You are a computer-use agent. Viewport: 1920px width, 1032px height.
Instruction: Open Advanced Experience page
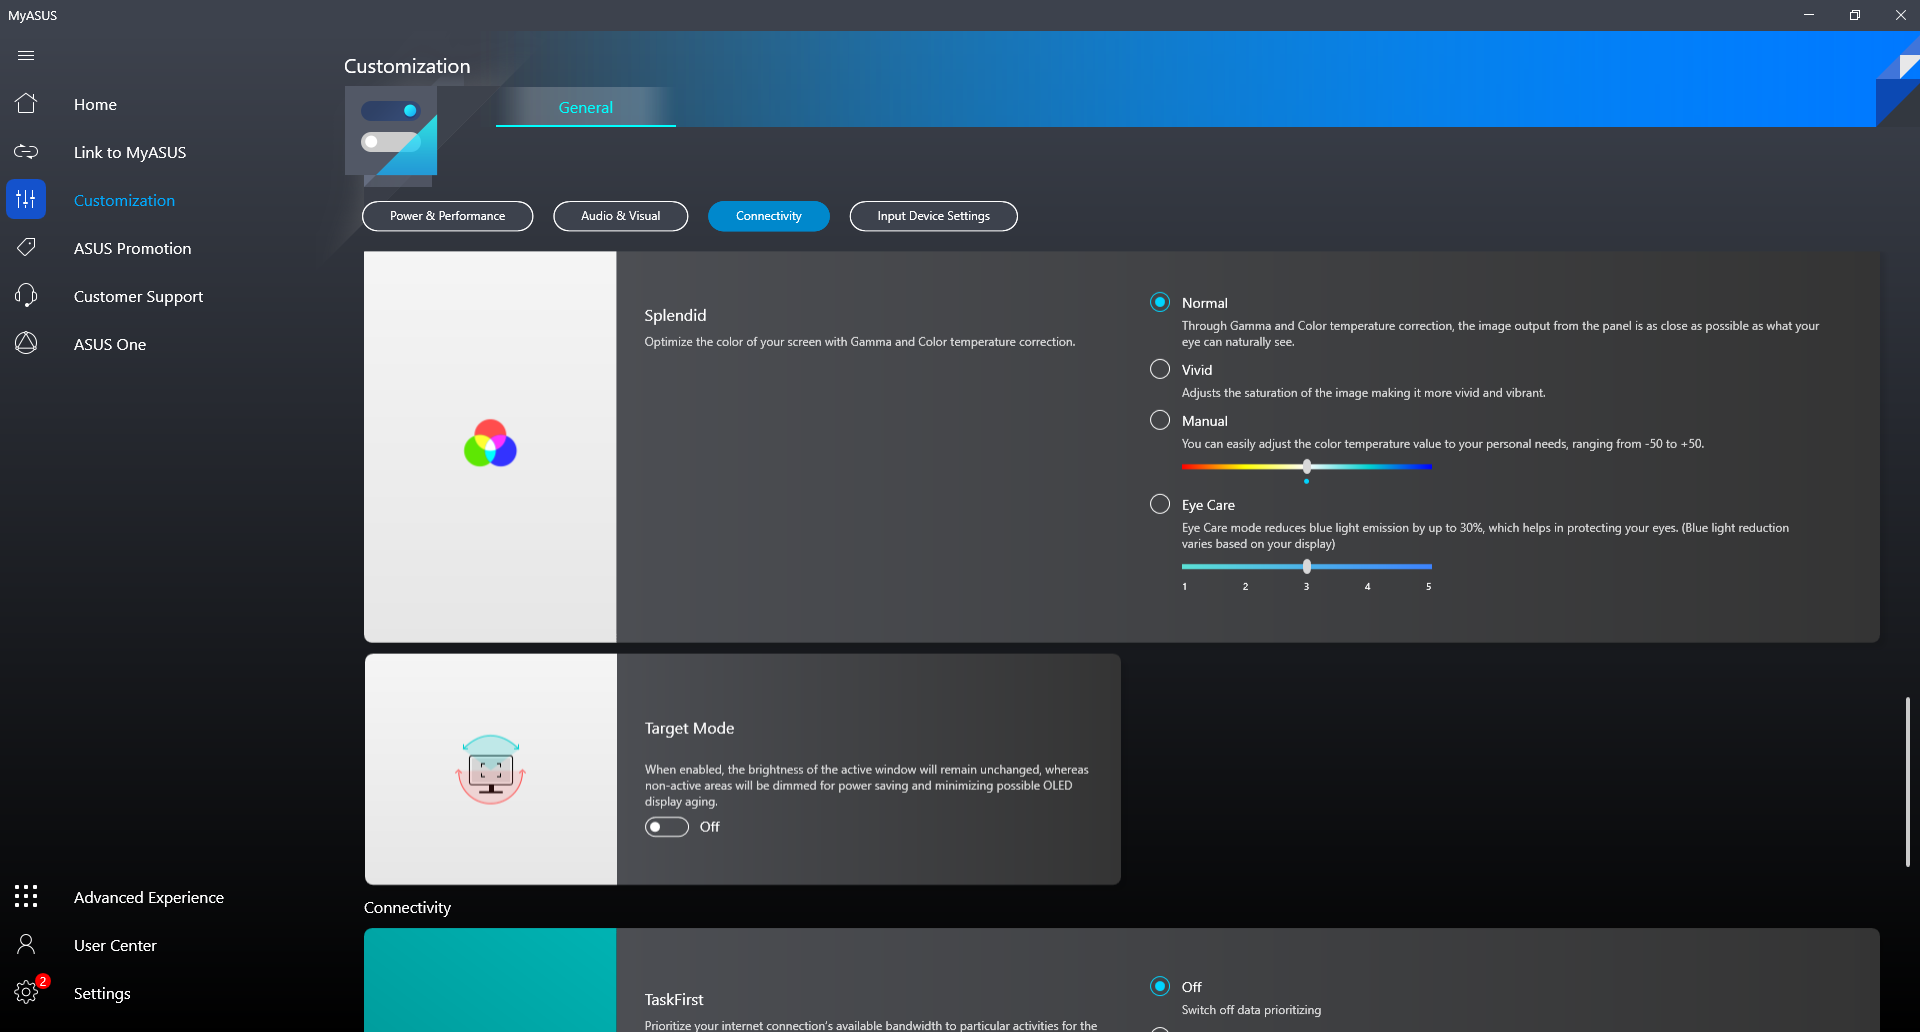coord(149,897)
